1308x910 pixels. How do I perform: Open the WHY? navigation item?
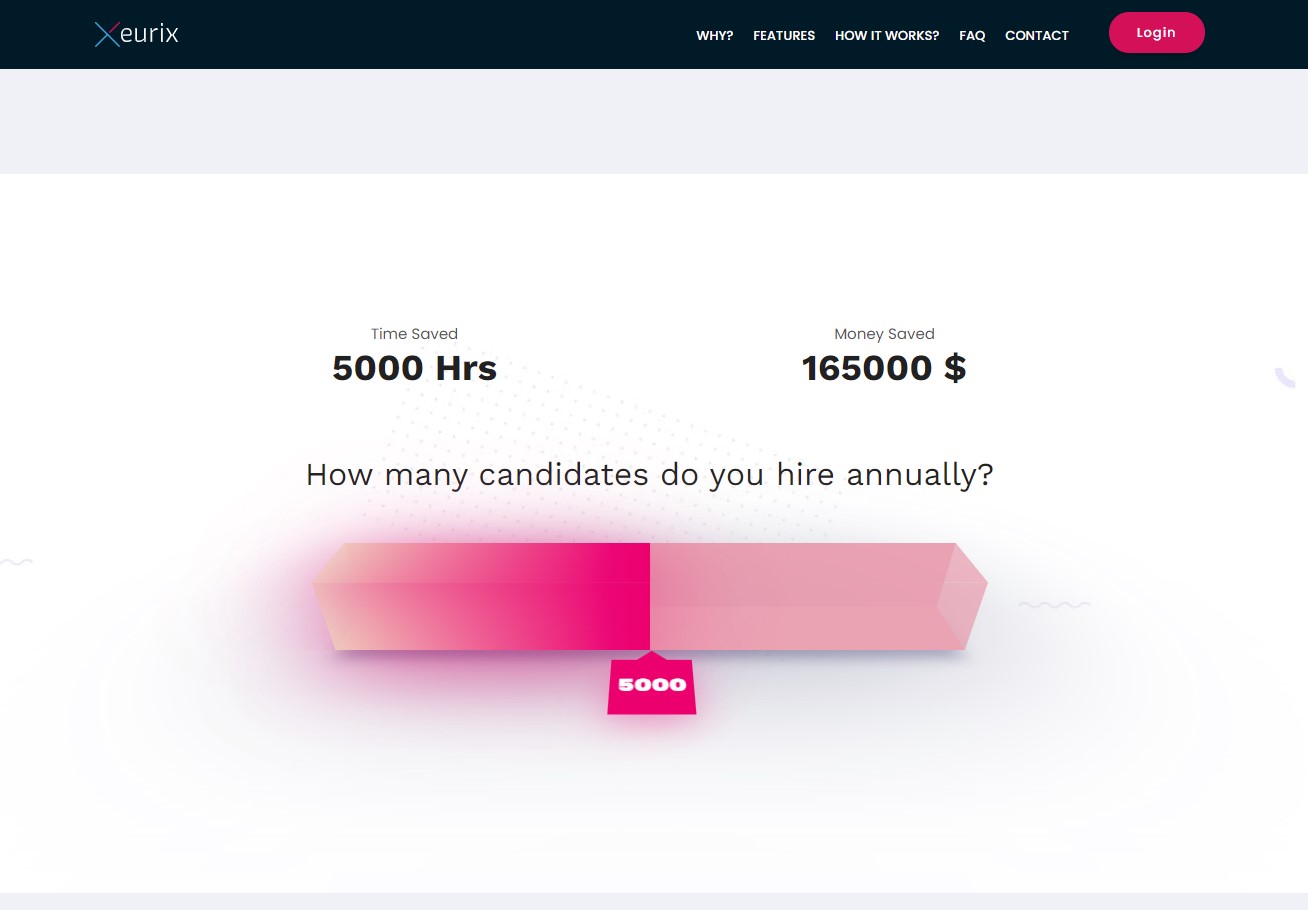tap(714, 35)
